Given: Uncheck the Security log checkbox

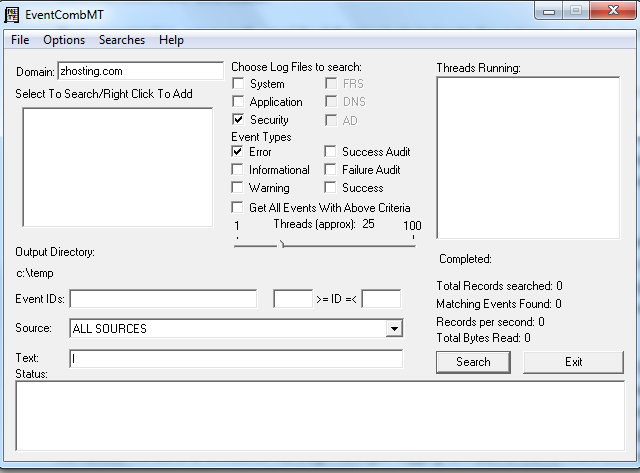Looking at the screenshot, I should click(238, 119).
